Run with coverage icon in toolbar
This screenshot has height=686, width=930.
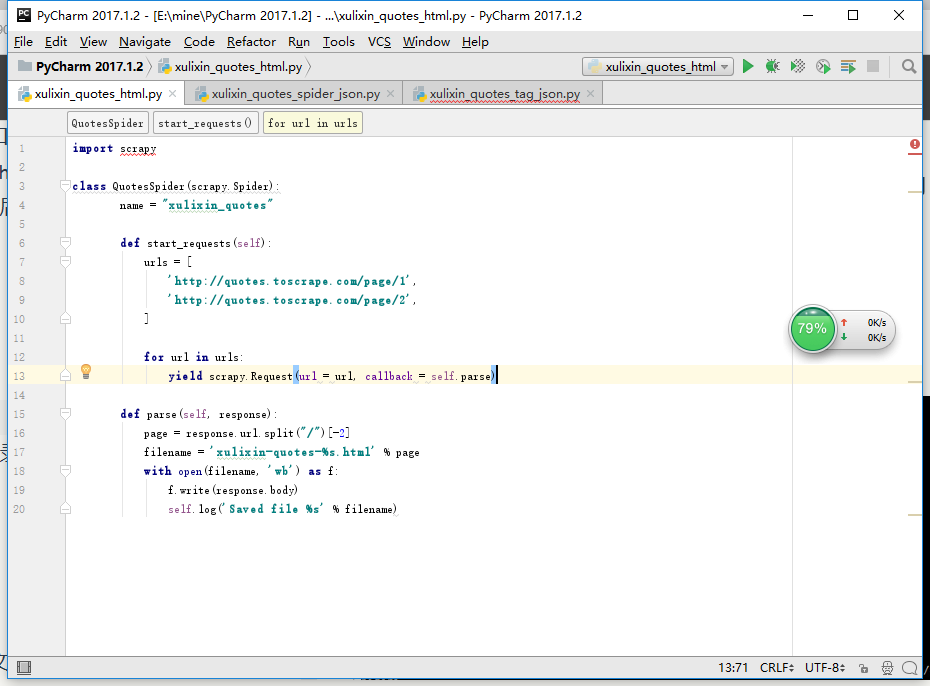coord(798,66)
